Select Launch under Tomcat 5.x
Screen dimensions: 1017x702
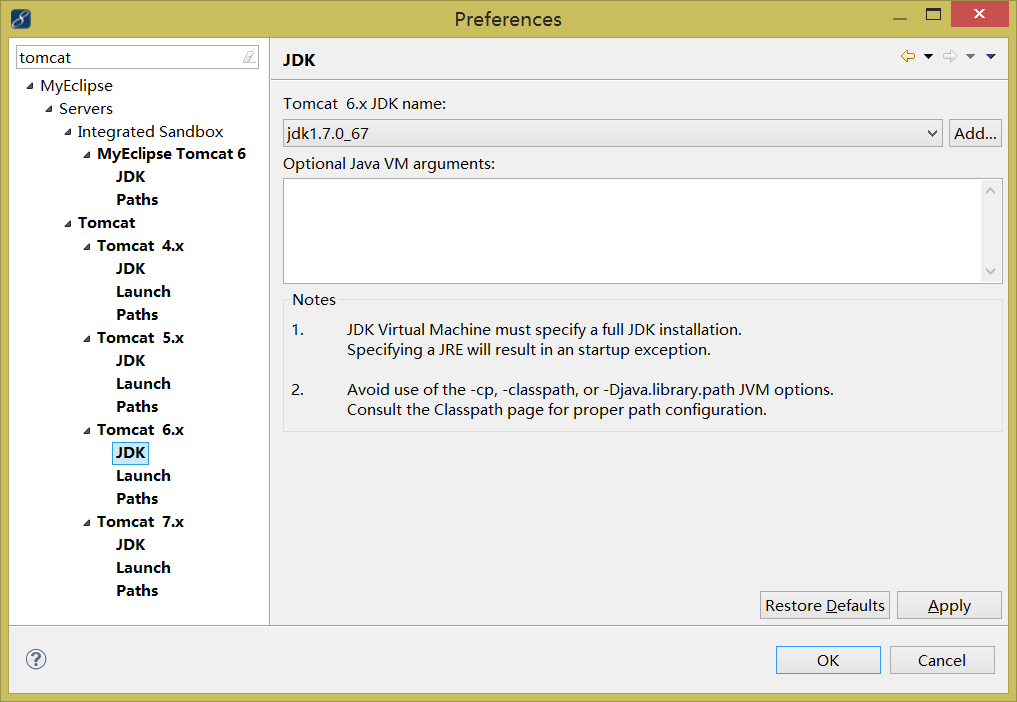coord(143,383)
